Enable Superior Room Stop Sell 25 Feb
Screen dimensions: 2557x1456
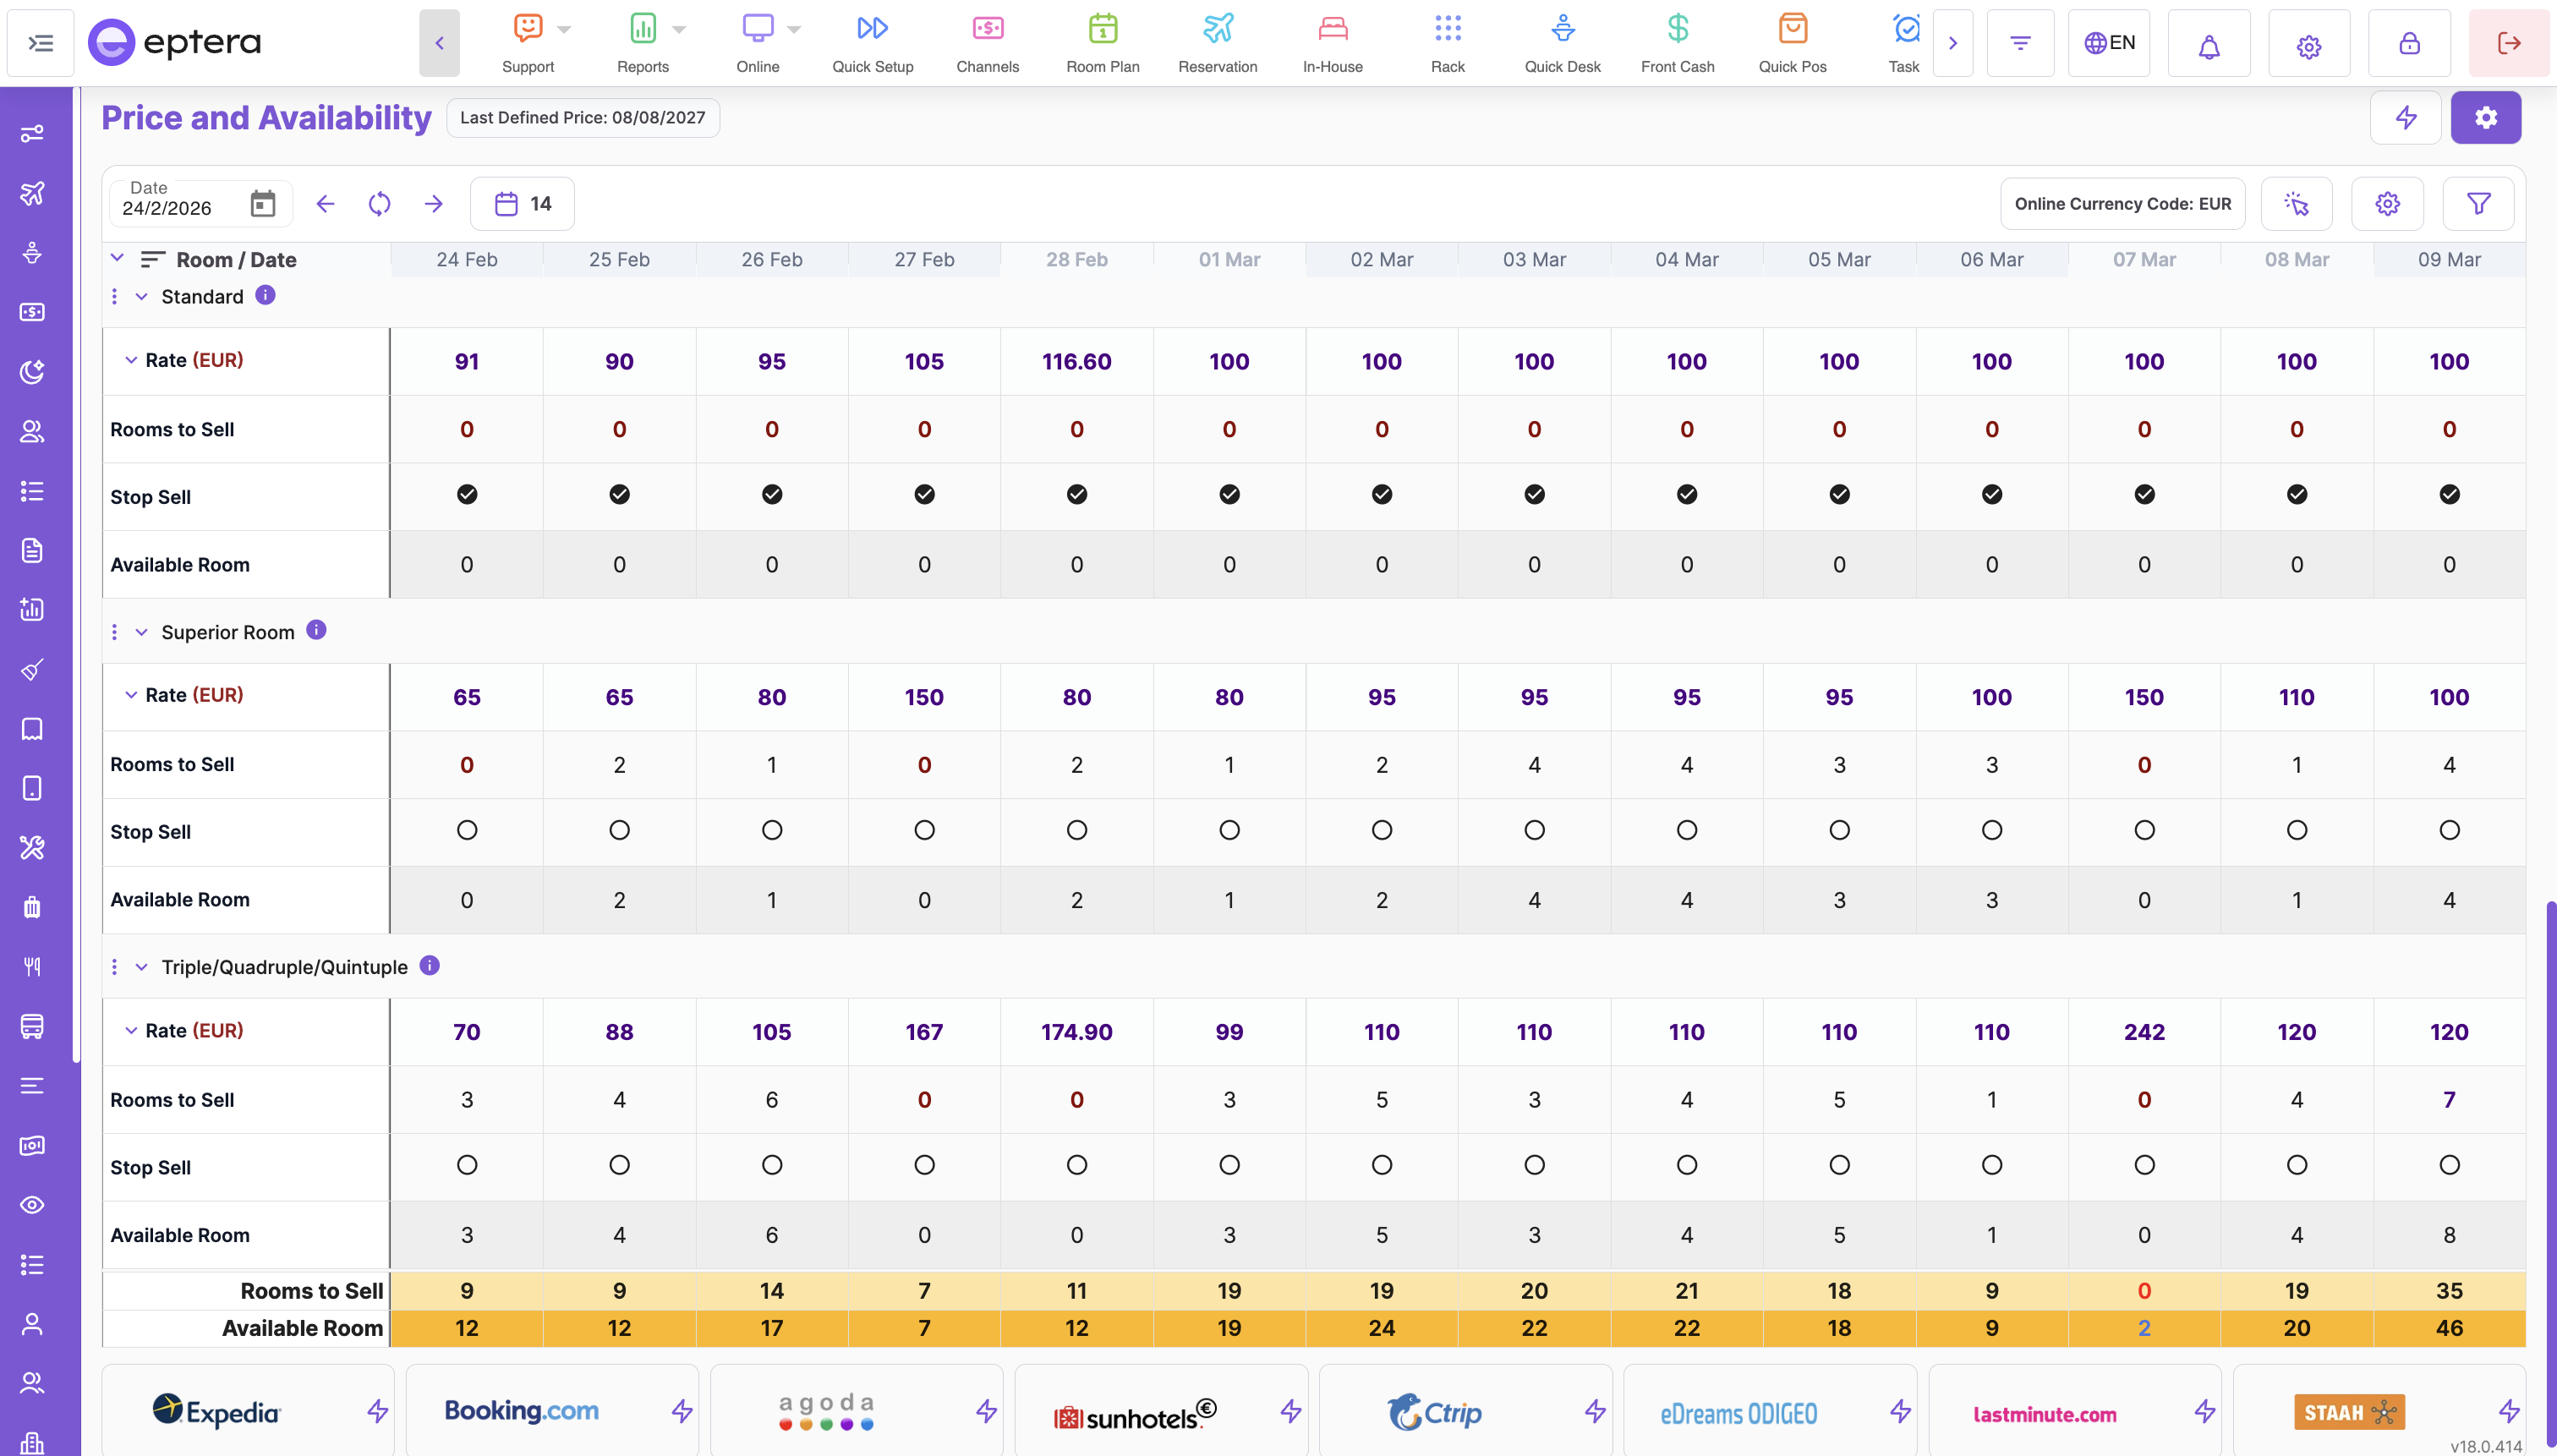(619, 830)
